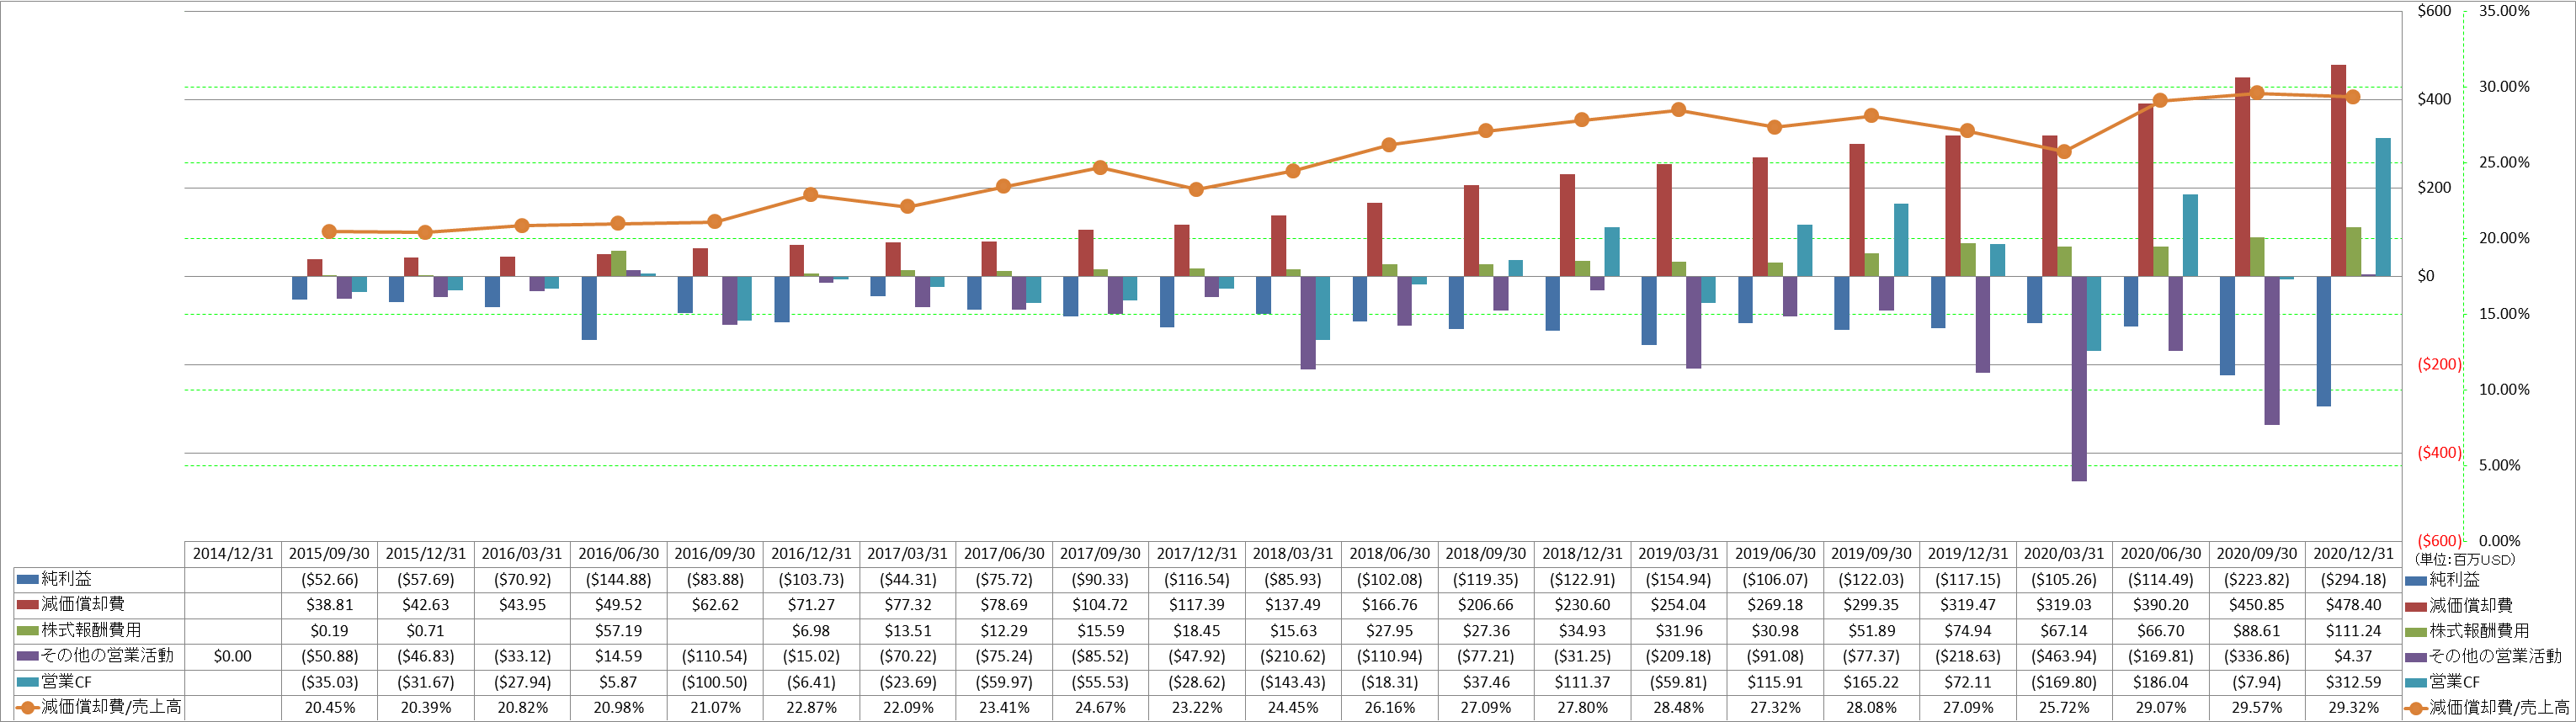Select the 2016/06/30 column header
The width and height of the screenshot is (2576, 722).
[618, 553]
